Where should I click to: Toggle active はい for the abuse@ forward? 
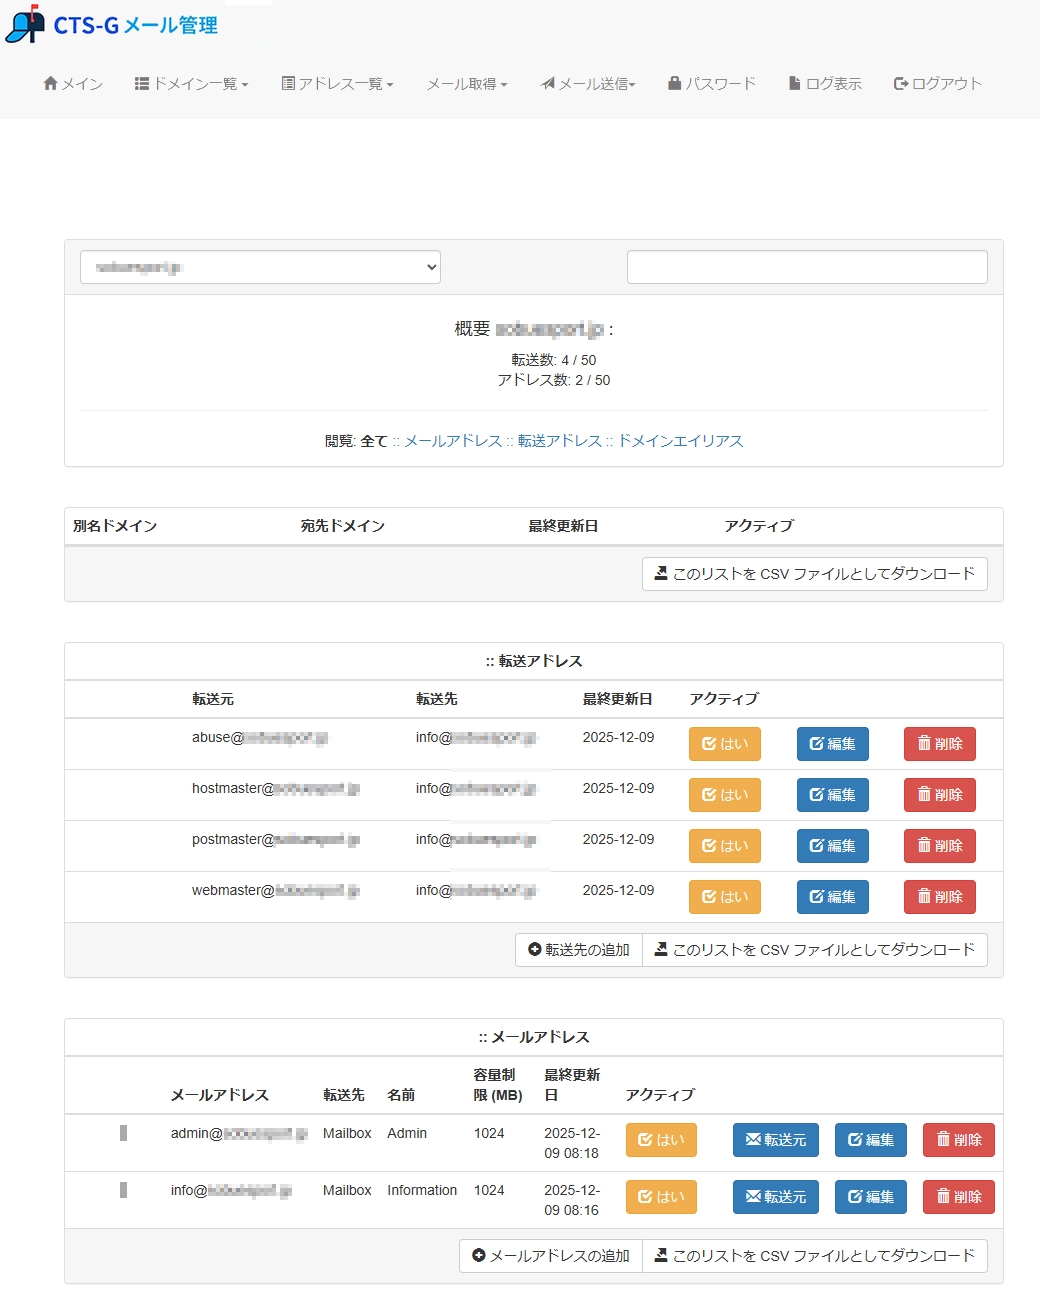pyautogui.click(x=724, y=744)
